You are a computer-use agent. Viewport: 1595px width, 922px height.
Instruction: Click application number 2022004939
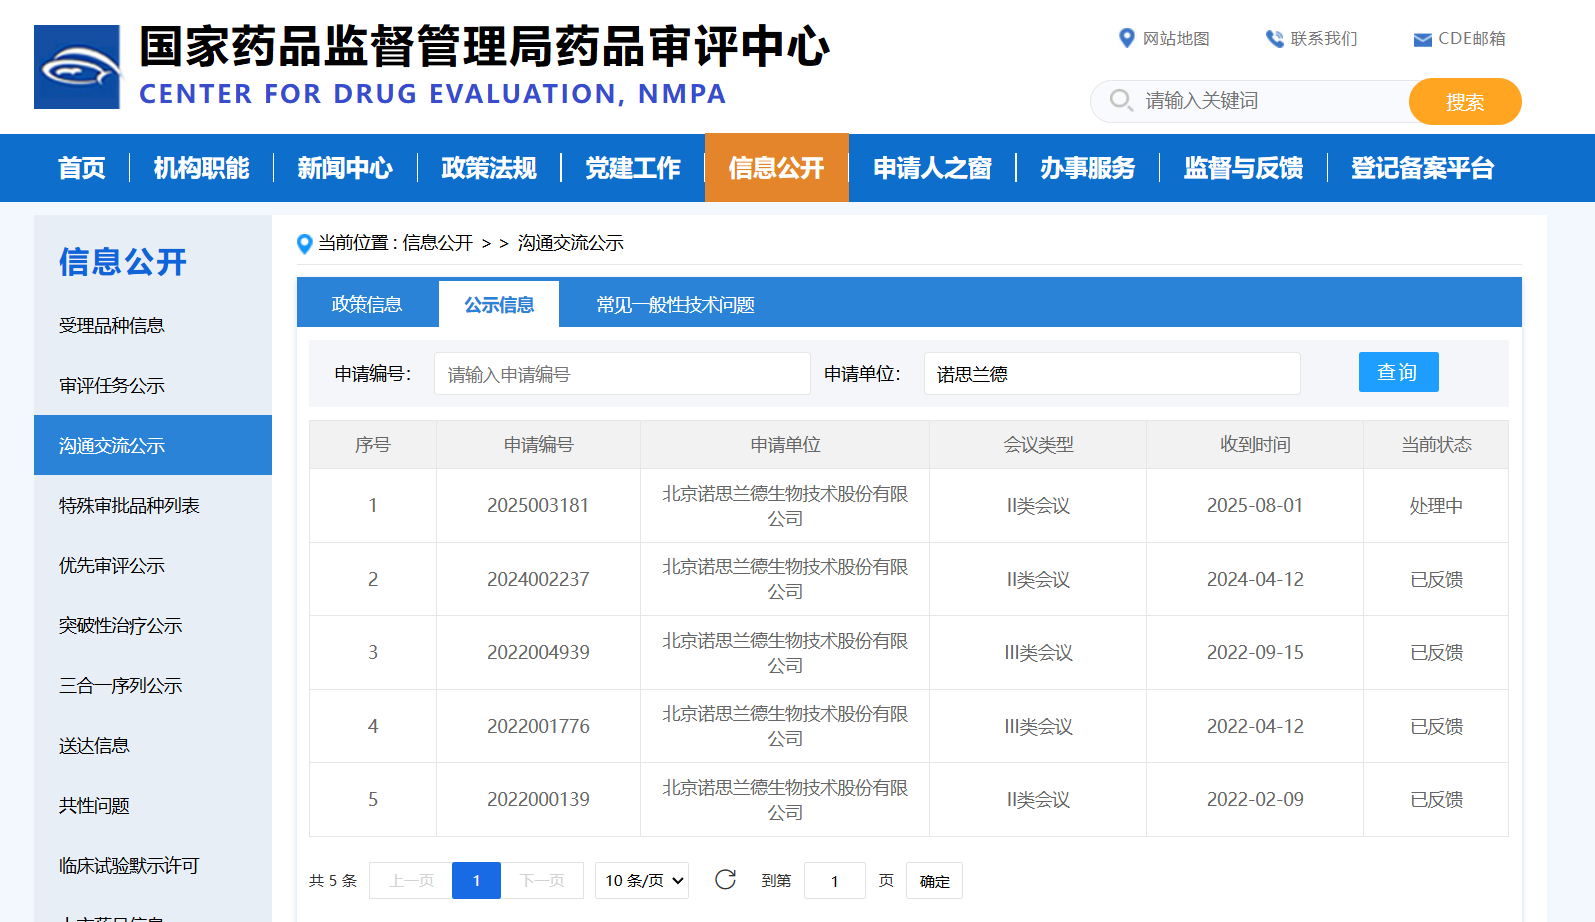[x=538, y=652]
